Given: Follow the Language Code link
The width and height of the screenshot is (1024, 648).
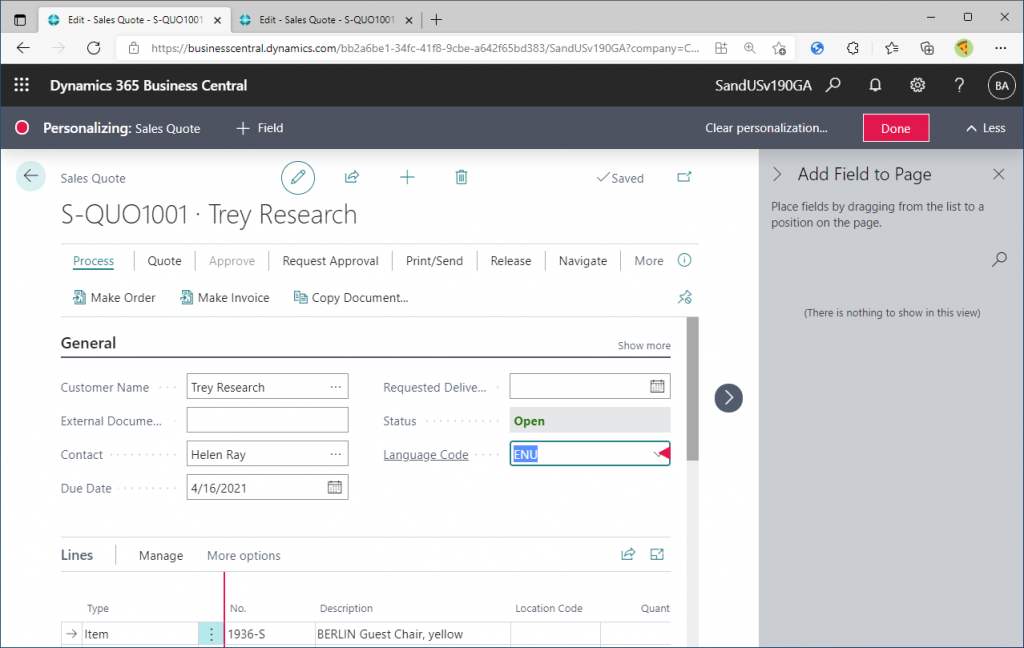Looking at the screenshot, I should click(x=426, y=455).
